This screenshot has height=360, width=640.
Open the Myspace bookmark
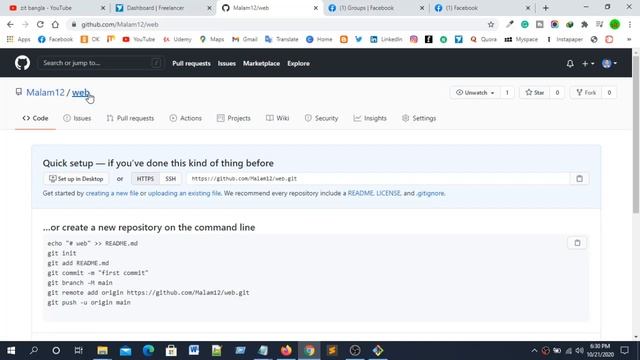point(520,39)
